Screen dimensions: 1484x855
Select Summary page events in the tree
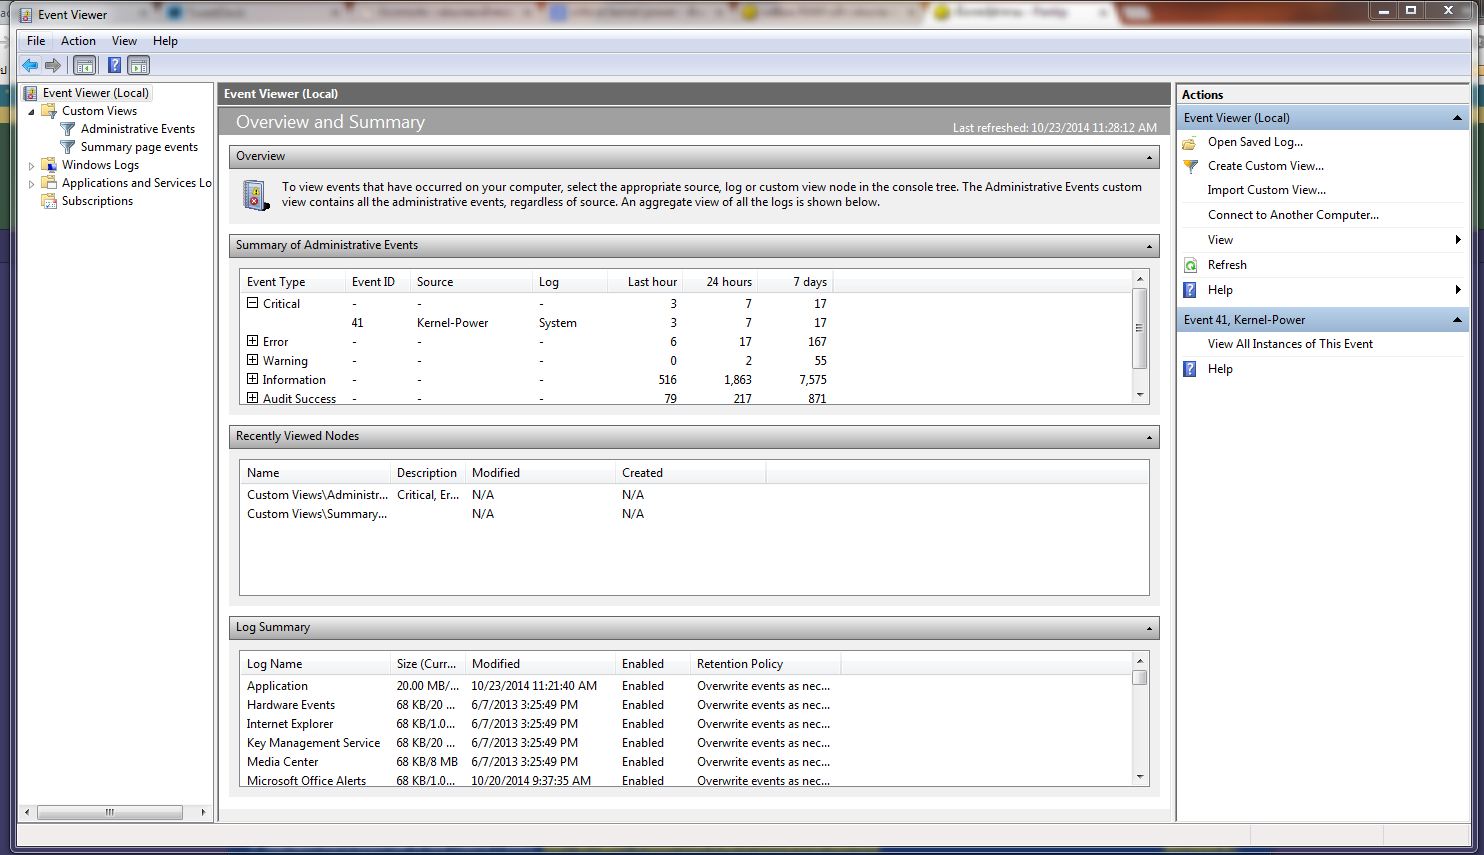[x=139, y=147]
